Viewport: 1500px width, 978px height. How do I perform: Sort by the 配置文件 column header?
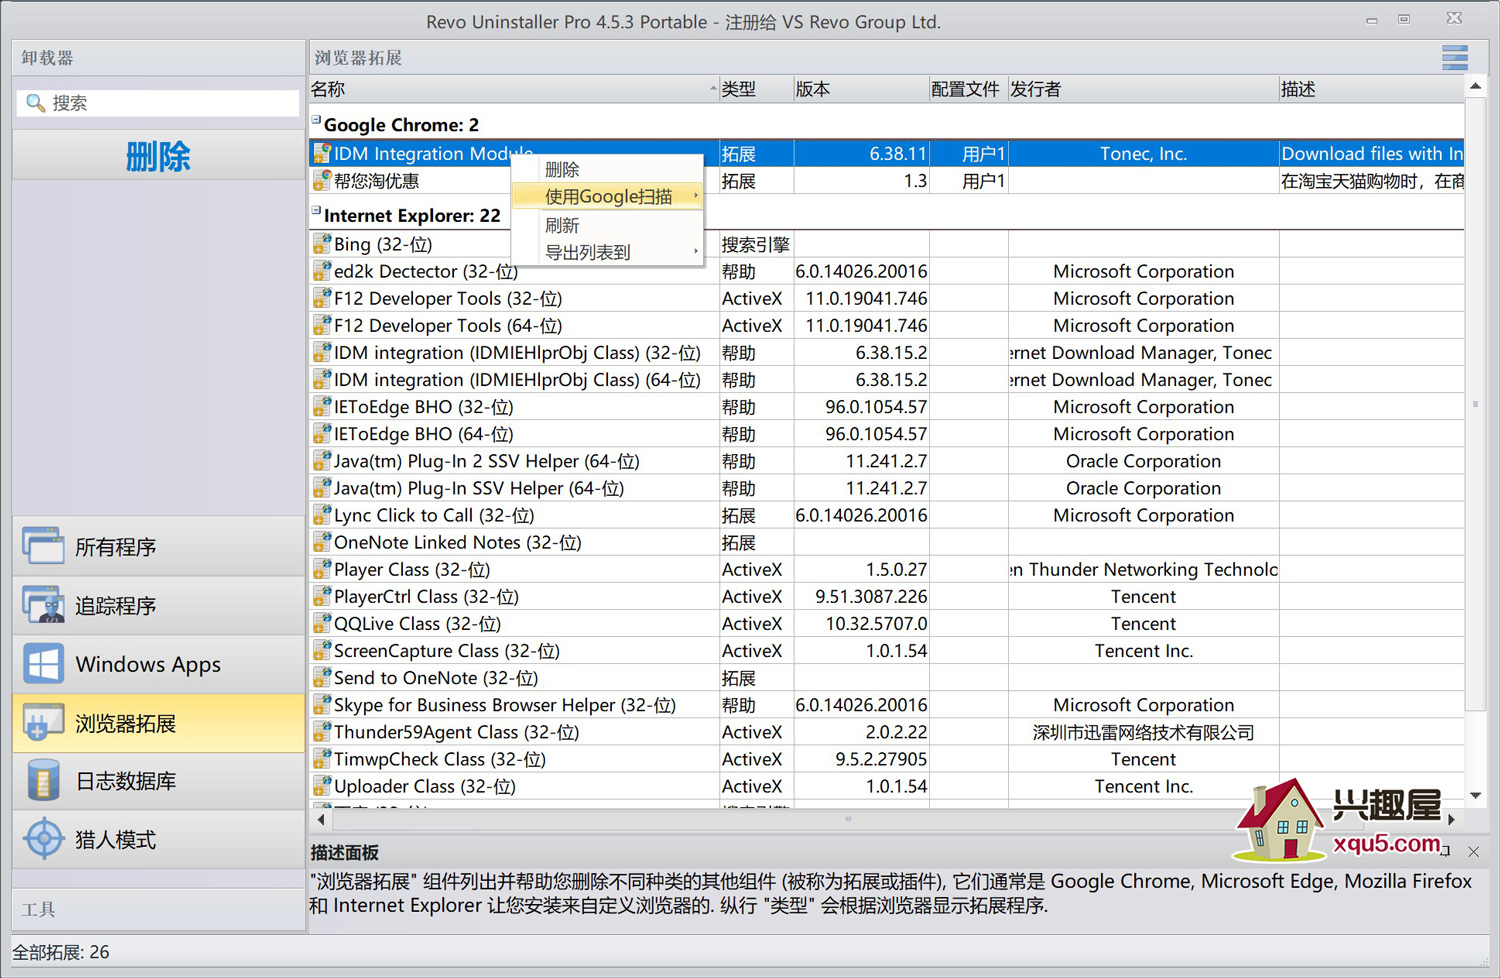tap(967, 89)
